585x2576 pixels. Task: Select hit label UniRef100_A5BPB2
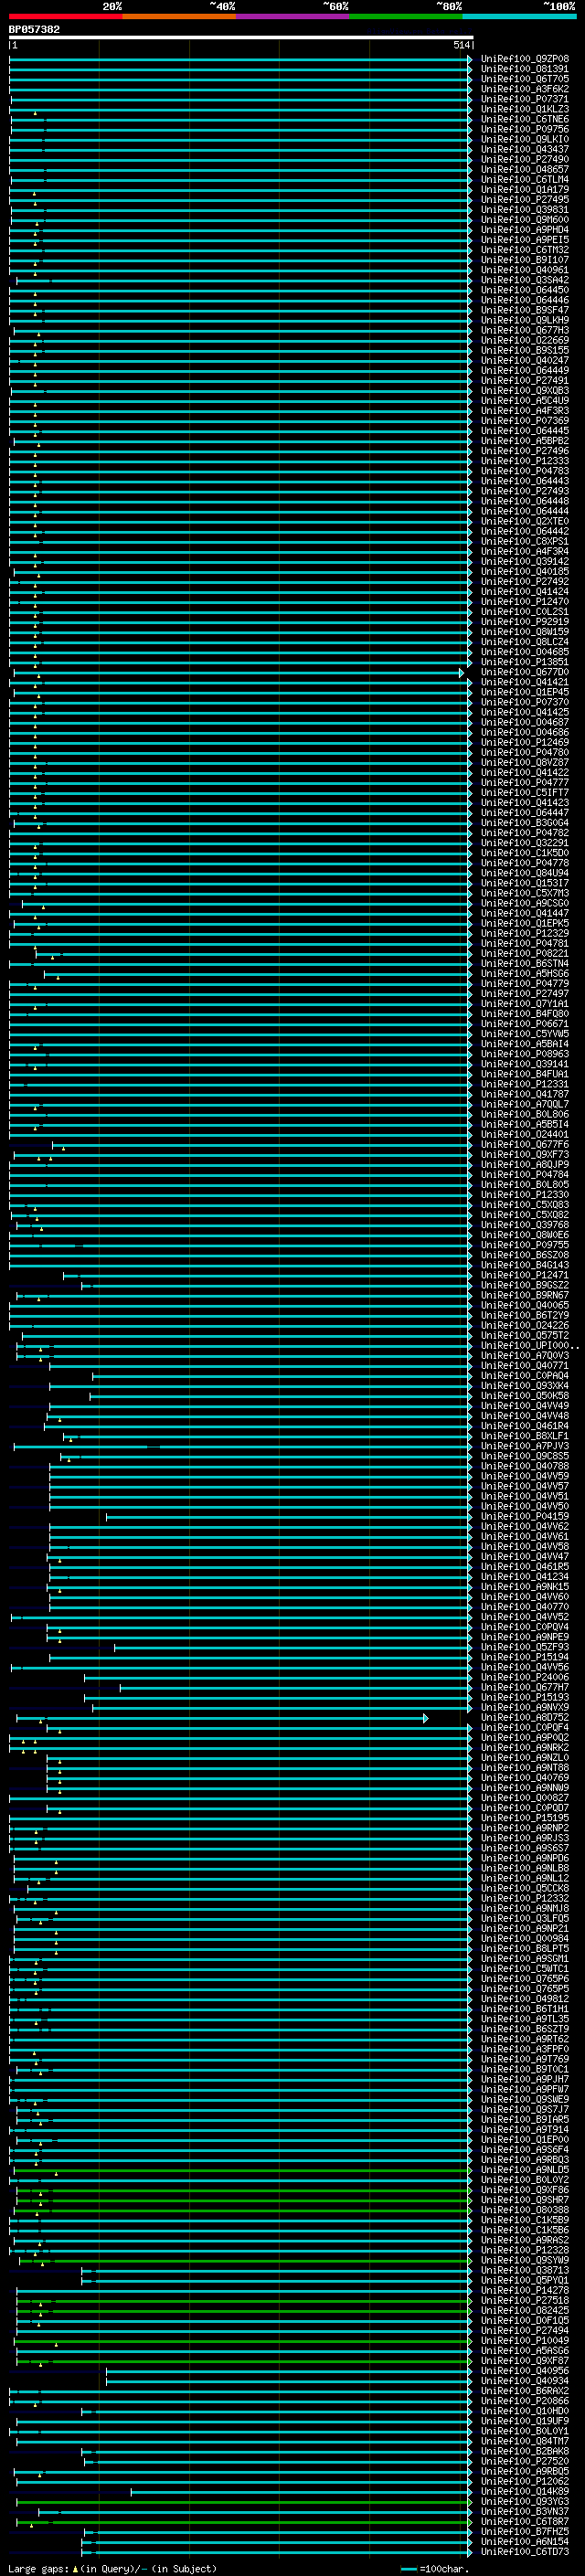525,441
